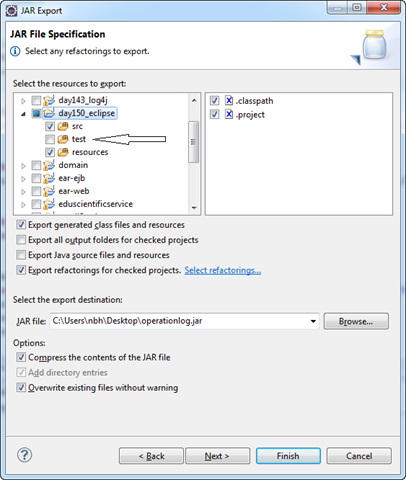
Task: Toggle Export generated class files and resources
Action: tap(21, 225)
